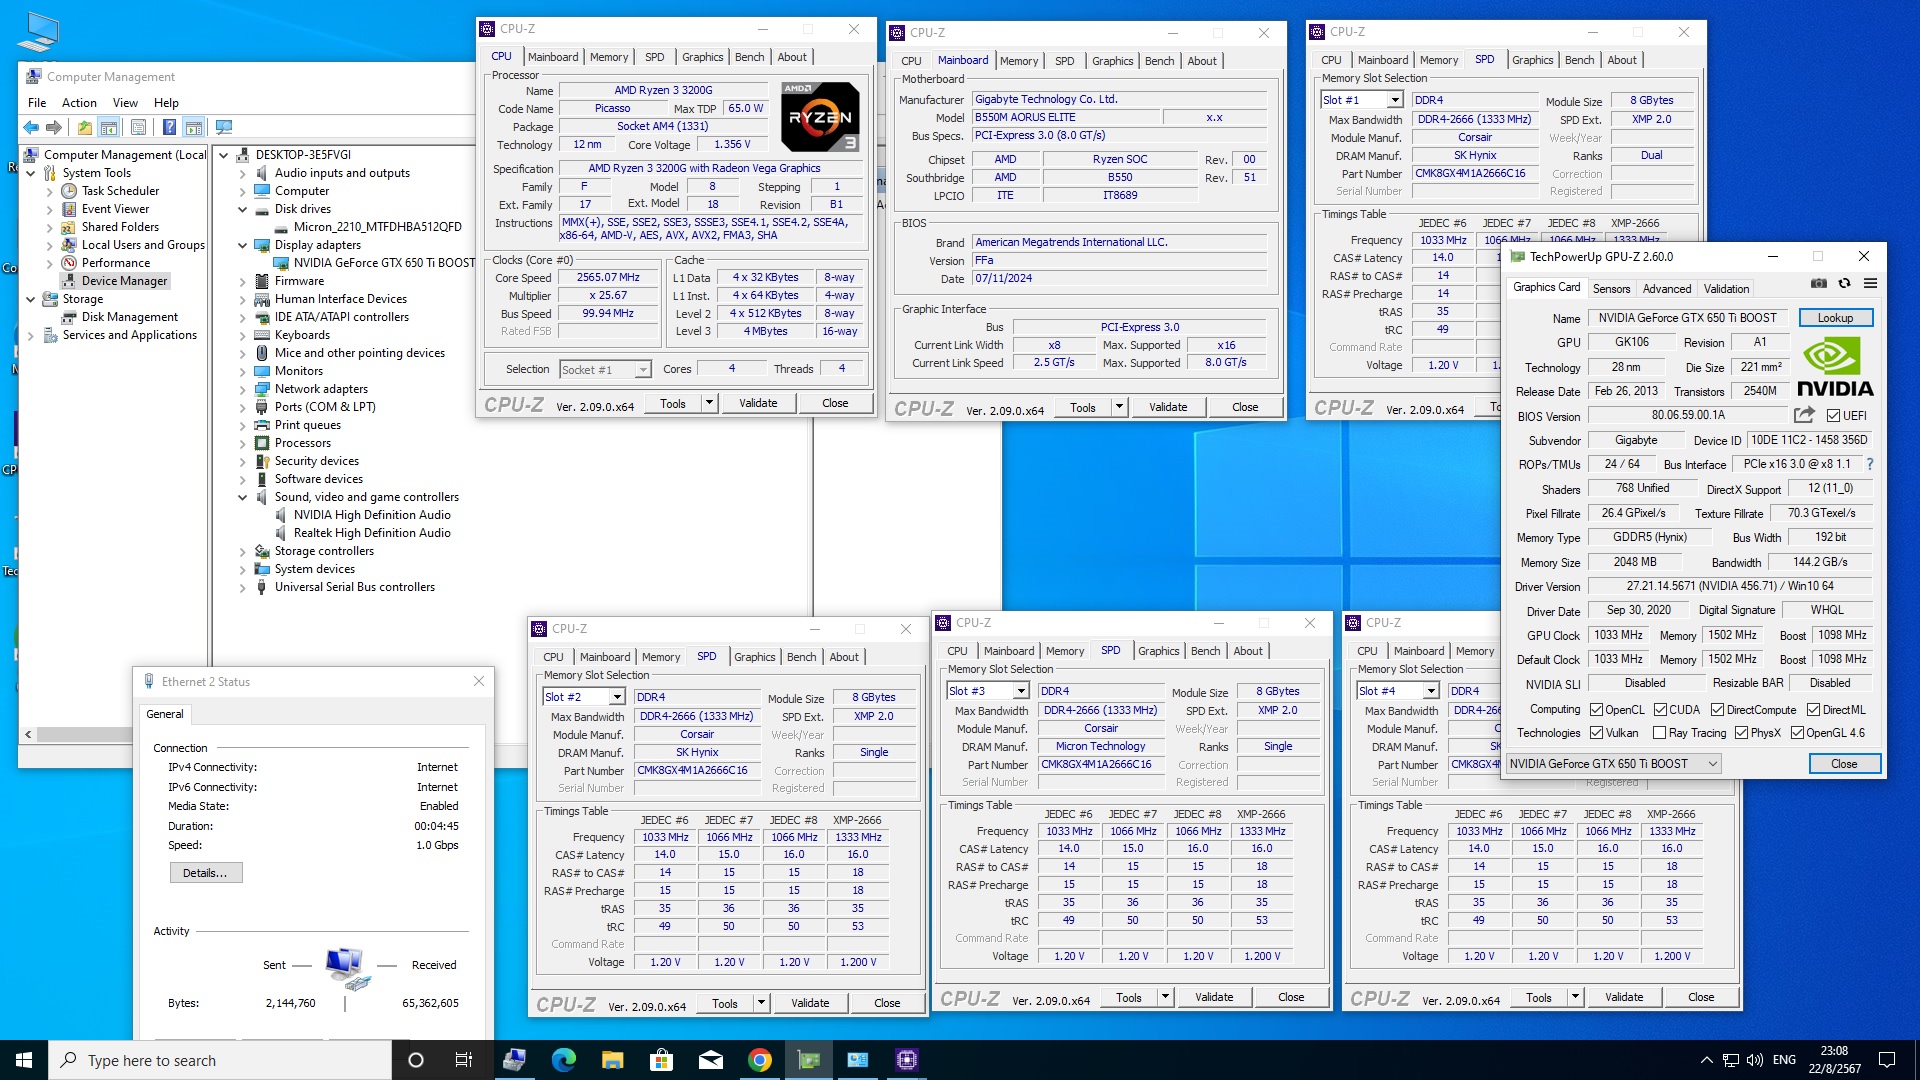
Task: Toggle DirectML checkbox in GPU-Z
Action: tap(1813, 710)
